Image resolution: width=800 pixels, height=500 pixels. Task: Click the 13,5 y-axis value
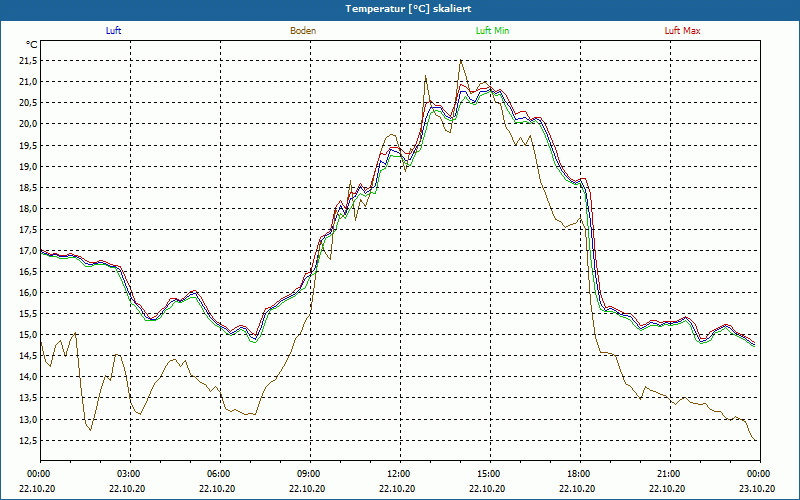coord(28,398)
